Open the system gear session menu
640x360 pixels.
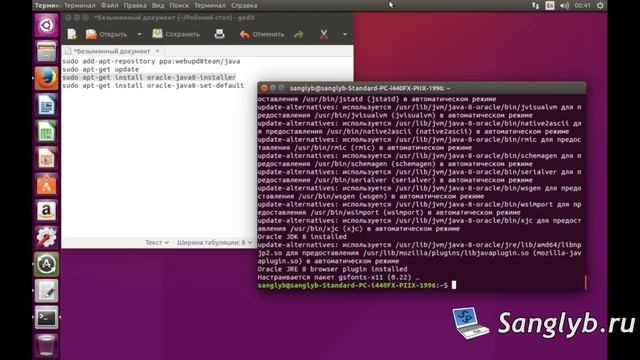(x=600, y=5)
